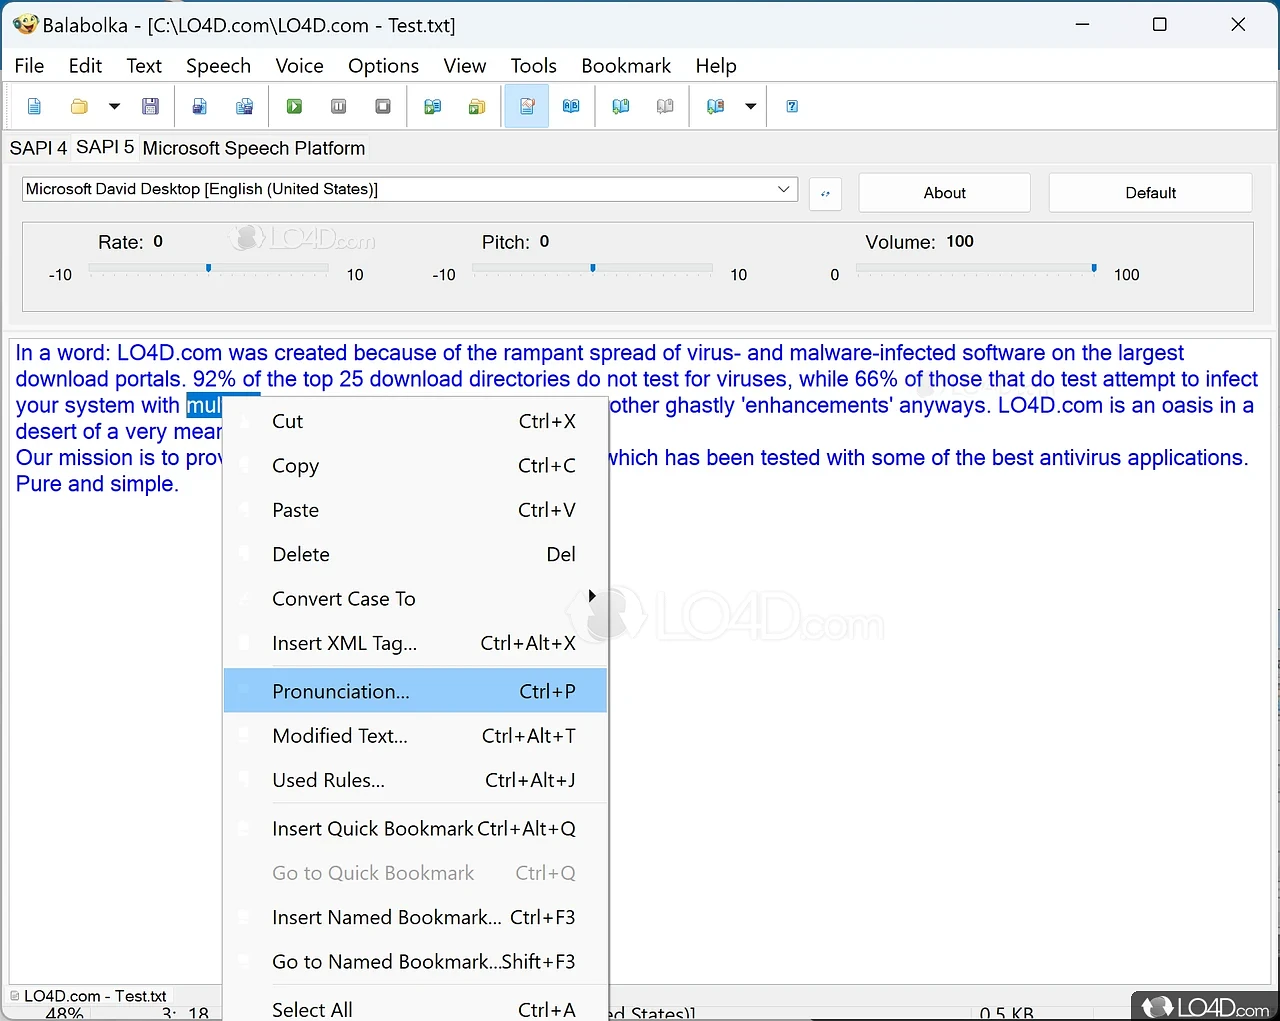Choose Cut from the context menu

pyautogui.click(x=415, y=421)
